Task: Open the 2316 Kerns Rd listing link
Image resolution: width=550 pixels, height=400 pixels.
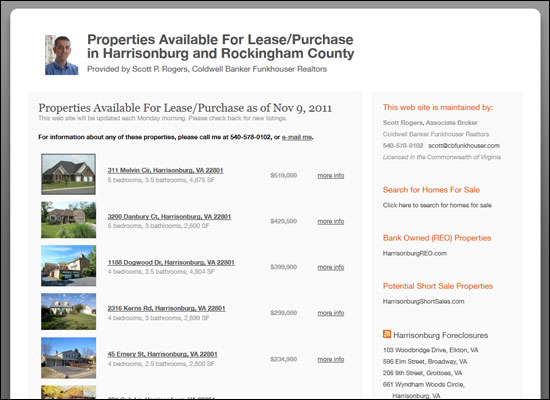Action: [166, 308]
